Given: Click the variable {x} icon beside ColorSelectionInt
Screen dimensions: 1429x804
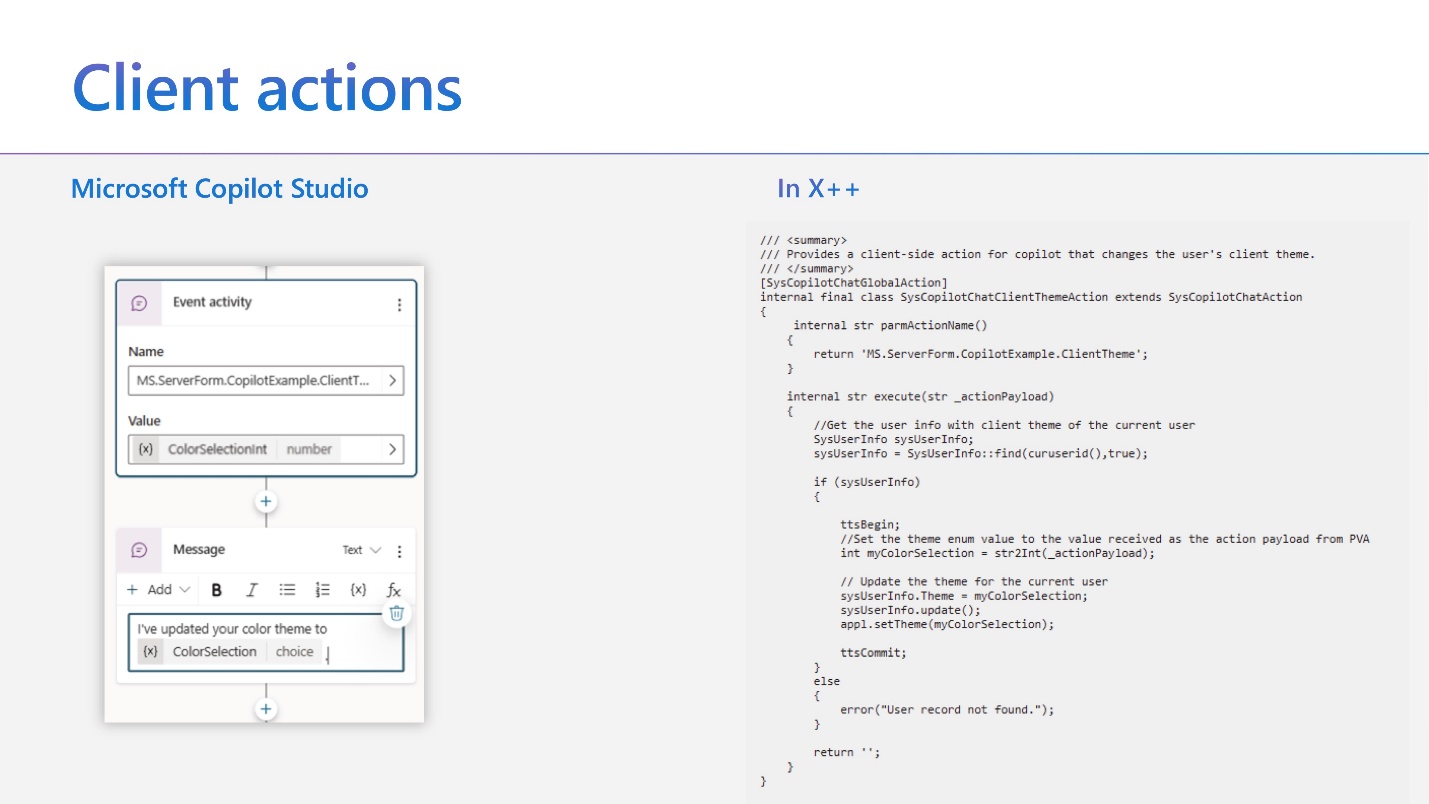Looking at the screenshot, I should click(146, 449).
